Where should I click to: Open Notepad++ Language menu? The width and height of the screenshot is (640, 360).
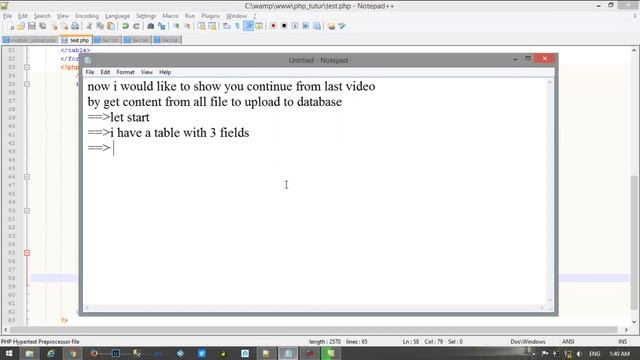tap(118, 16)
